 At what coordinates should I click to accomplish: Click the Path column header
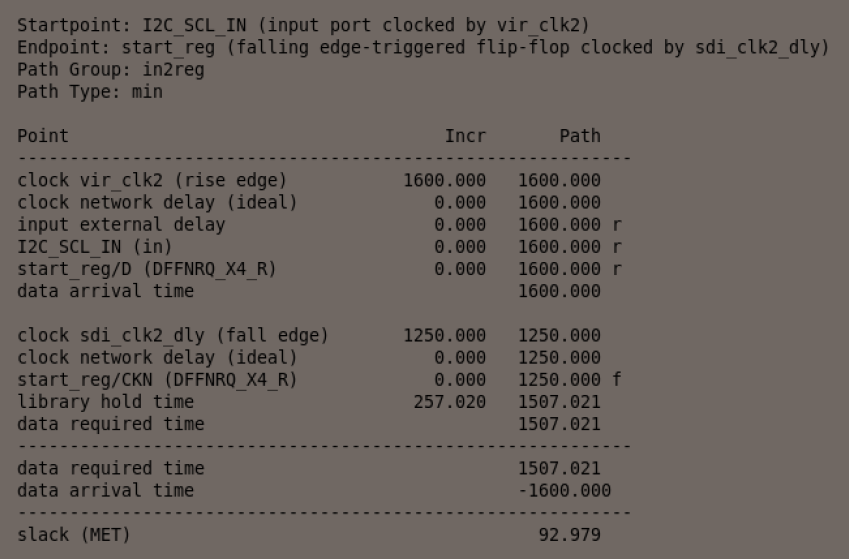tap(580, 136)
